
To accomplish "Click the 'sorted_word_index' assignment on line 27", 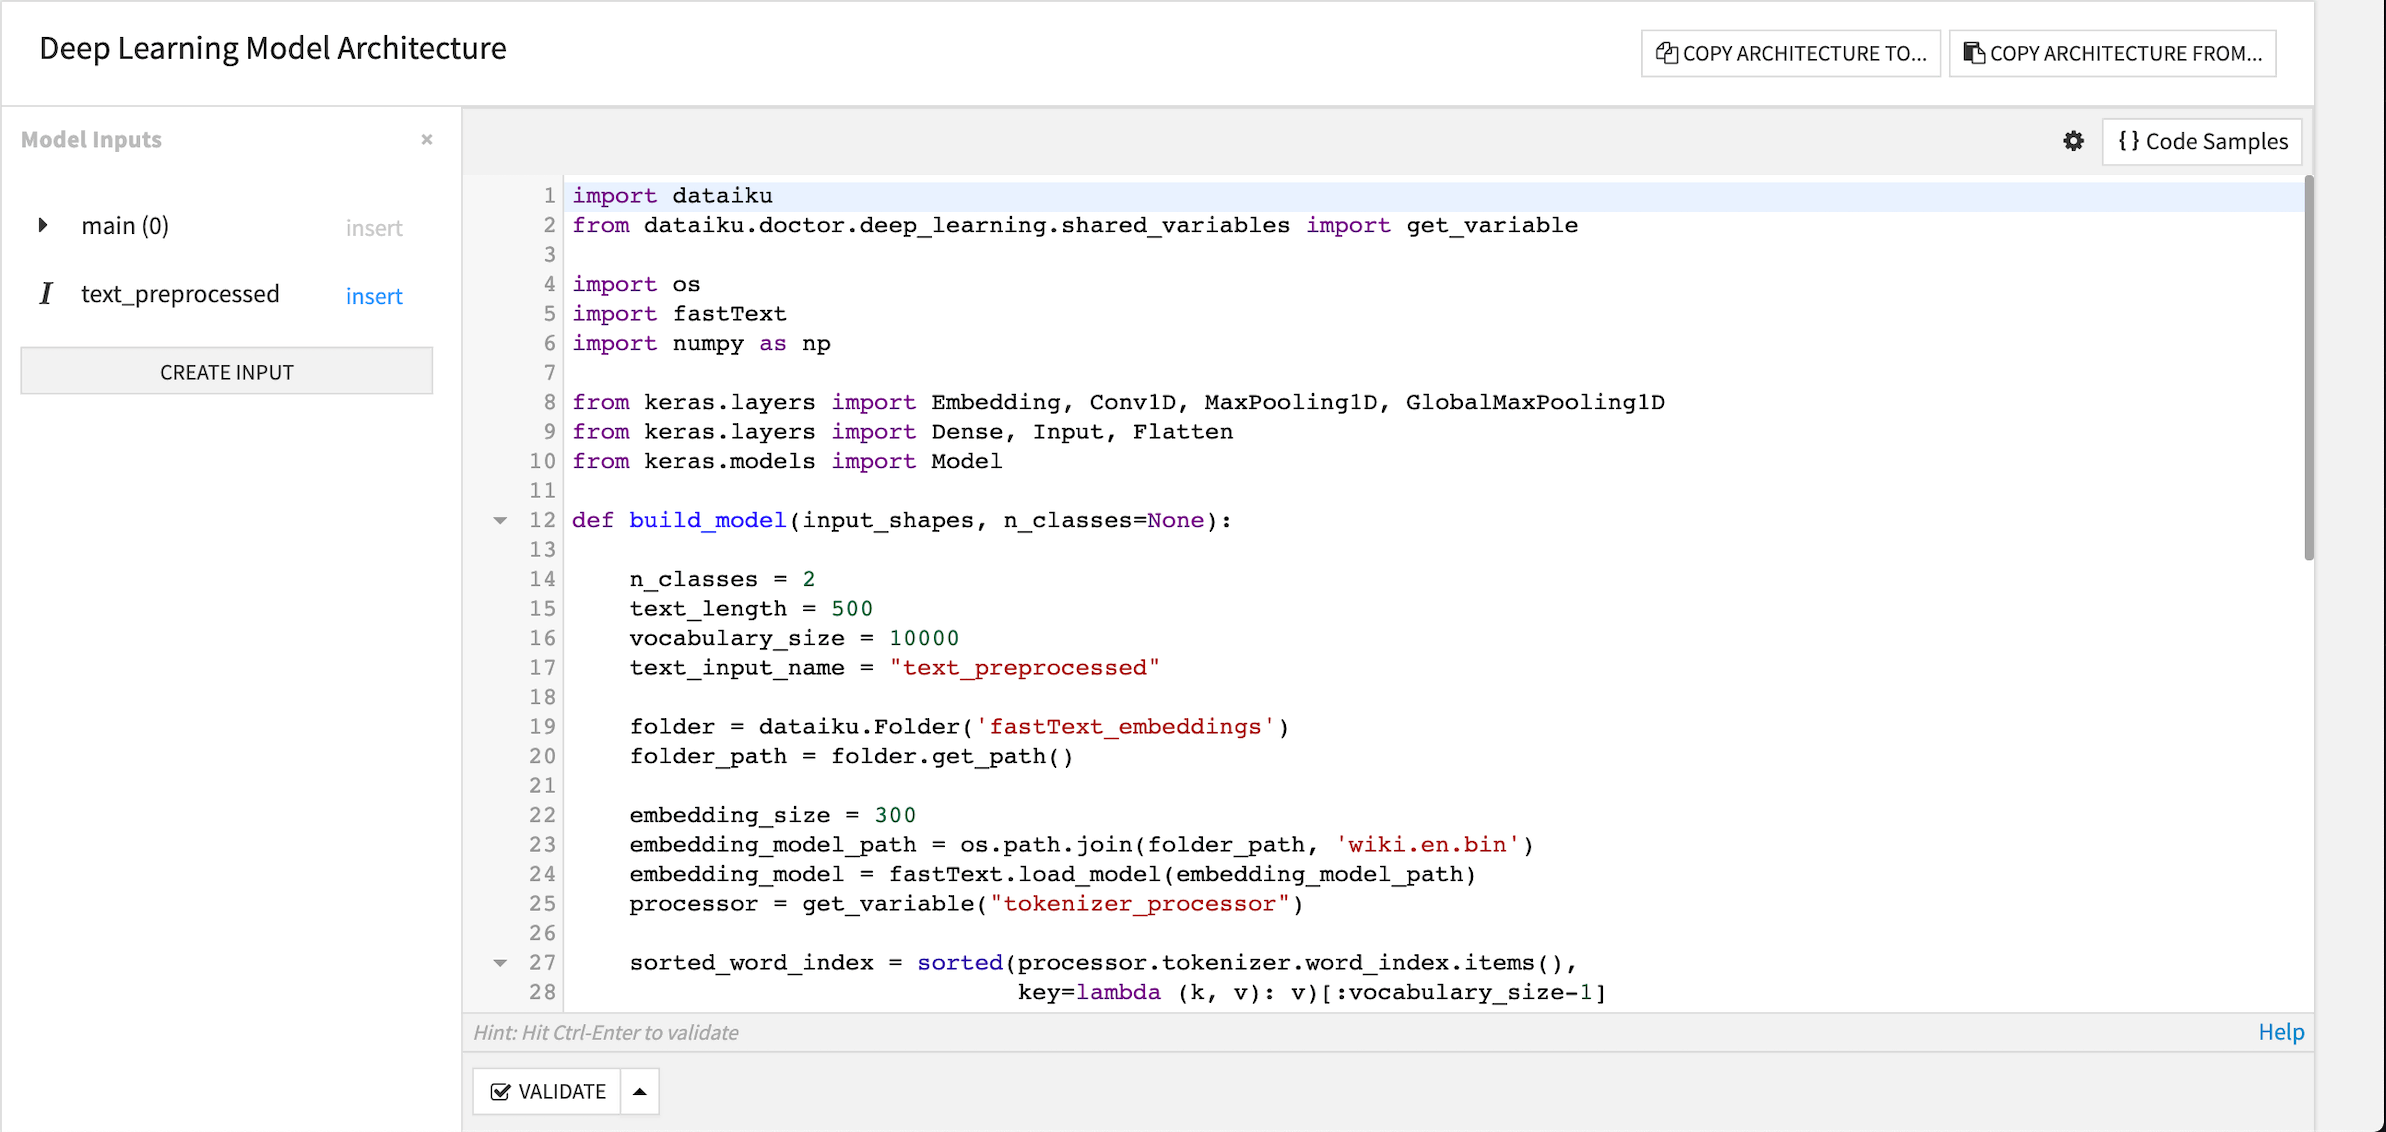I will click(x=752, y=963).
